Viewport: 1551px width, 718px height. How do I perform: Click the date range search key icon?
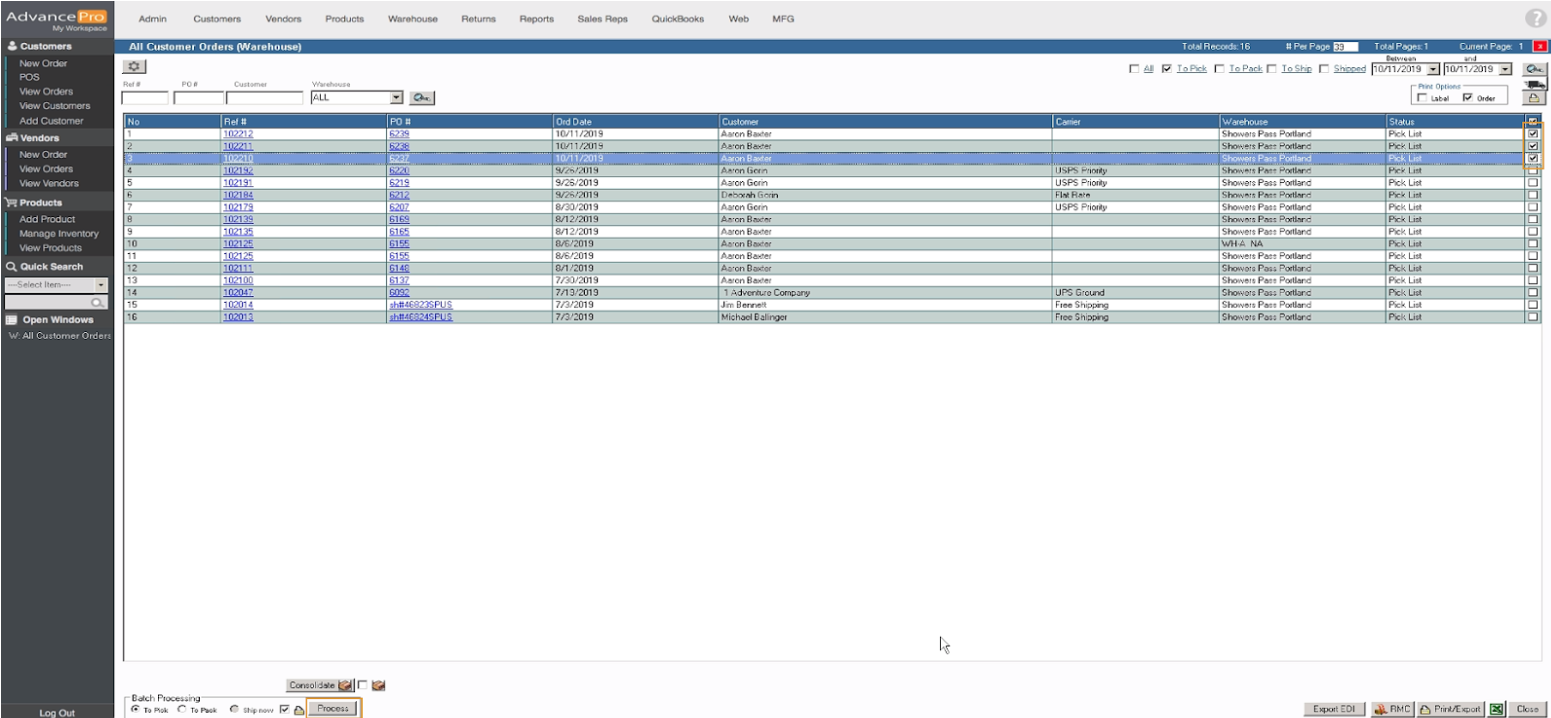click(1533, 69)
